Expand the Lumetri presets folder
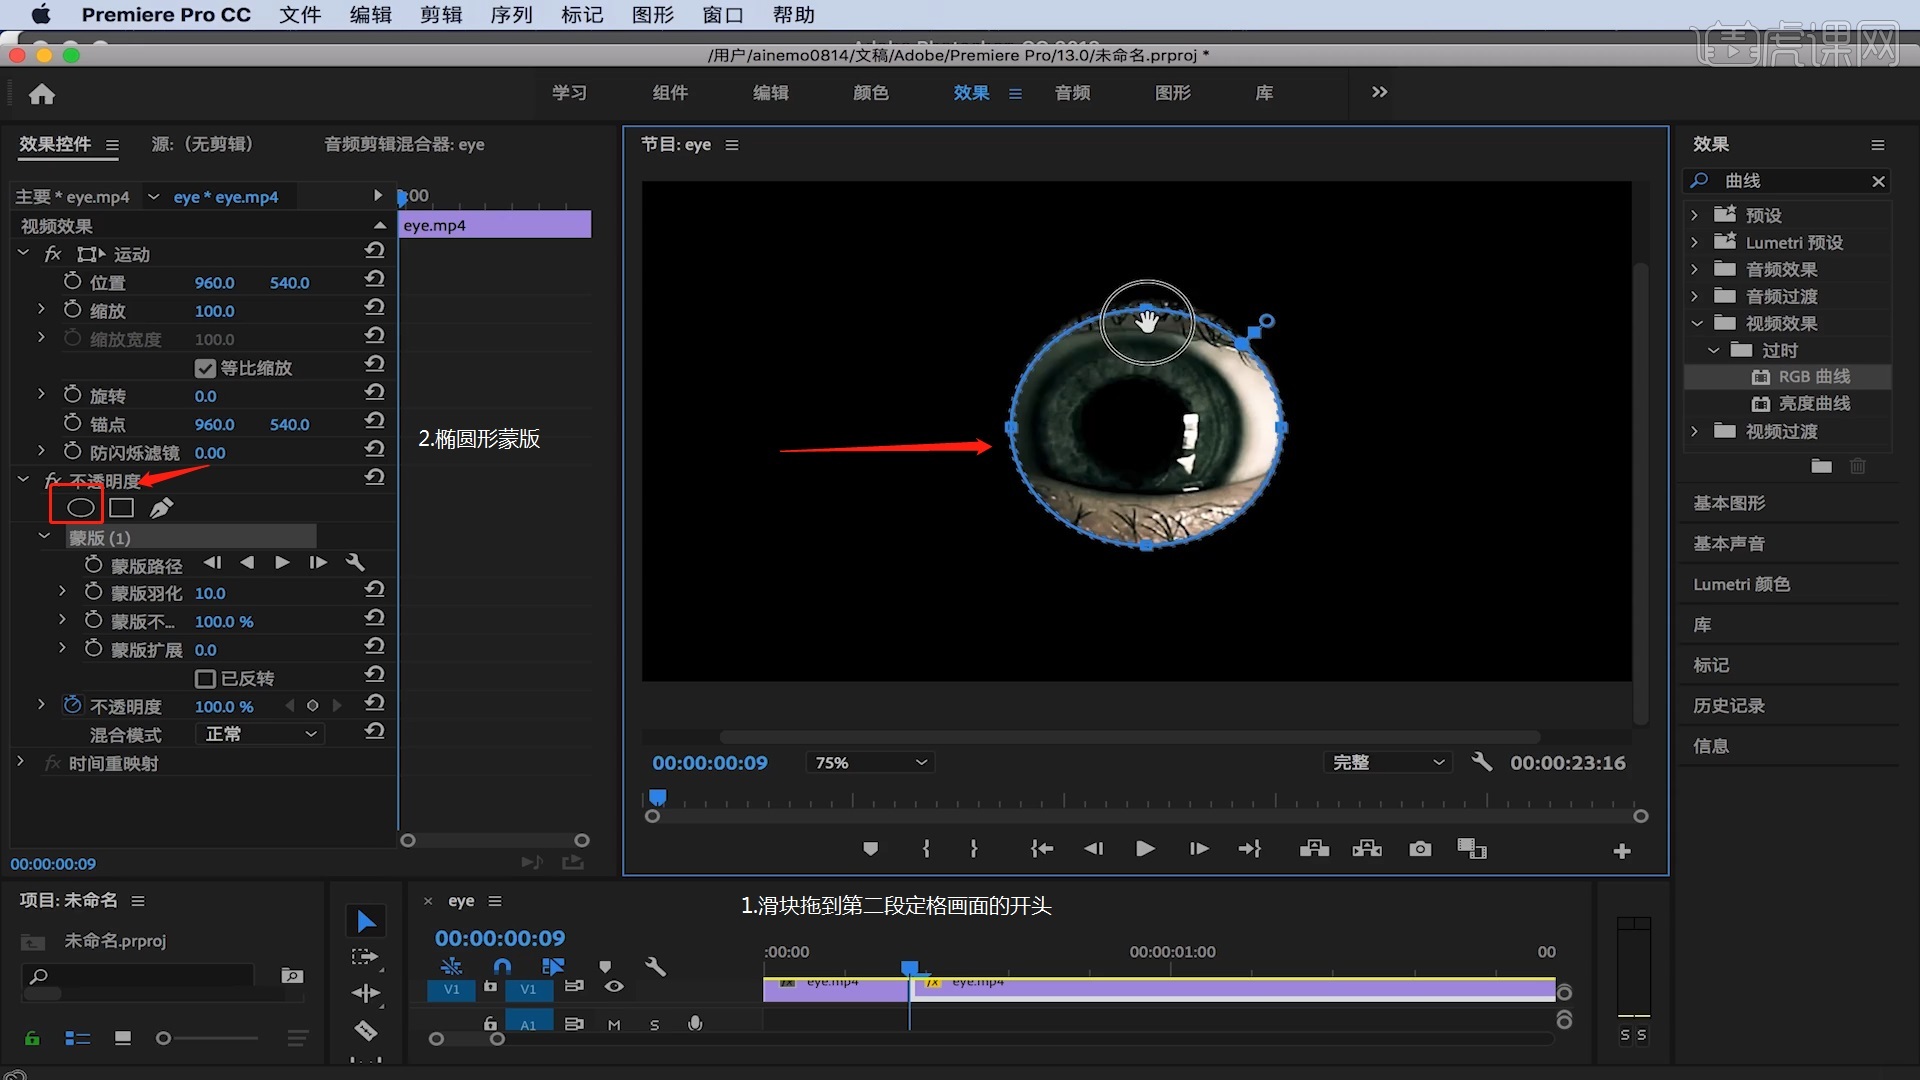The height and width of the screenshot is (1080, 1920). point(1694,241)
